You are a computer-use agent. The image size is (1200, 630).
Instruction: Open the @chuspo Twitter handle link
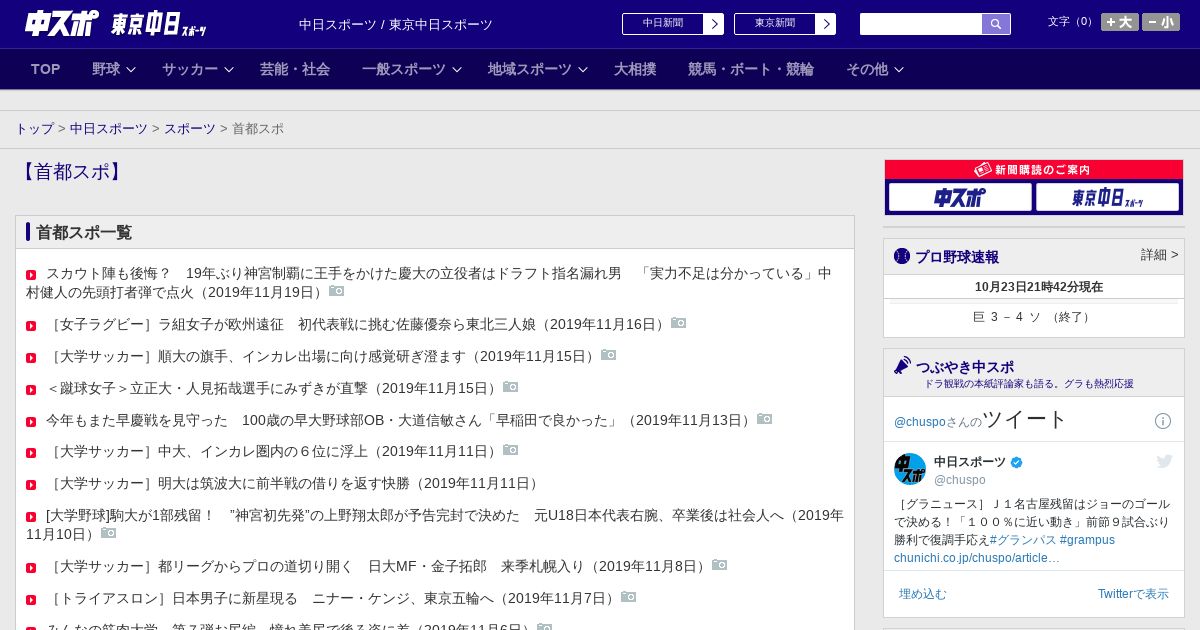pos(920,422)
